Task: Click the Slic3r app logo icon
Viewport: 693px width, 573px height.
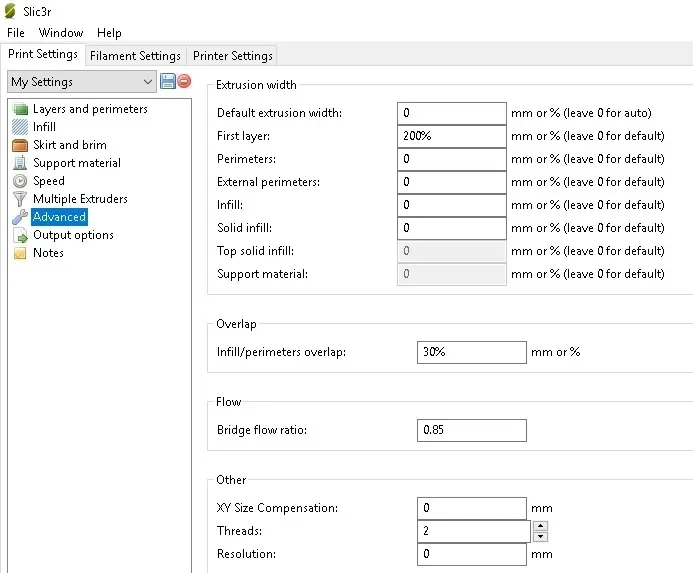Action: point(10,11)
